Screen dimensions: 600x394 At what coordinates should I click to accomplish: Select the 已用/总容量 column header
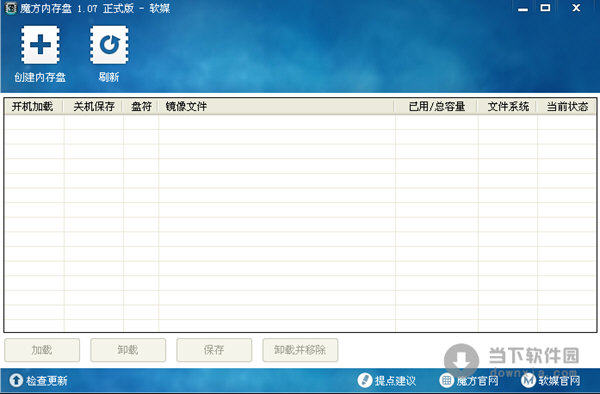436,106
